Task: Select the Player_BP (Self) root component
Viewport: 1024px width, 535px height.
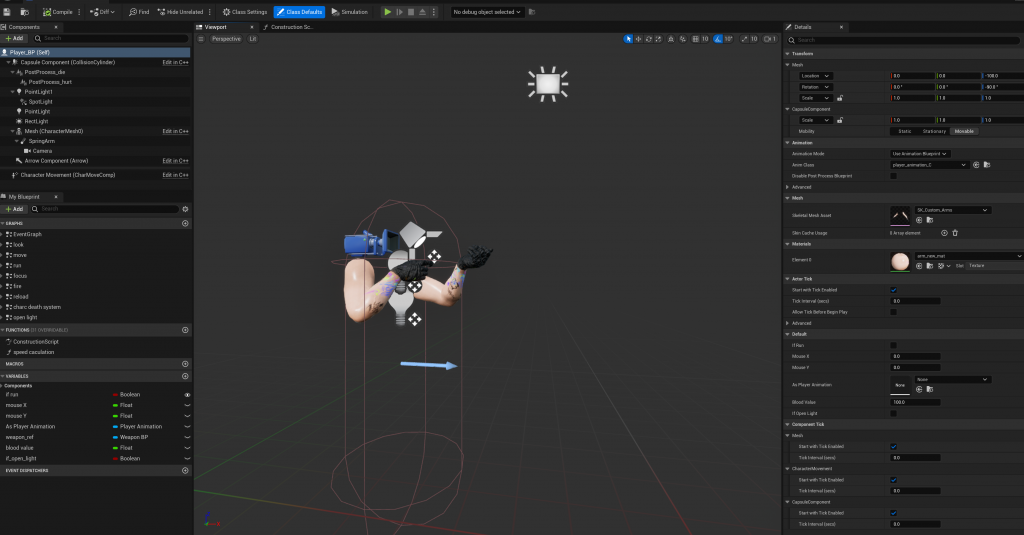Action: 95,52
